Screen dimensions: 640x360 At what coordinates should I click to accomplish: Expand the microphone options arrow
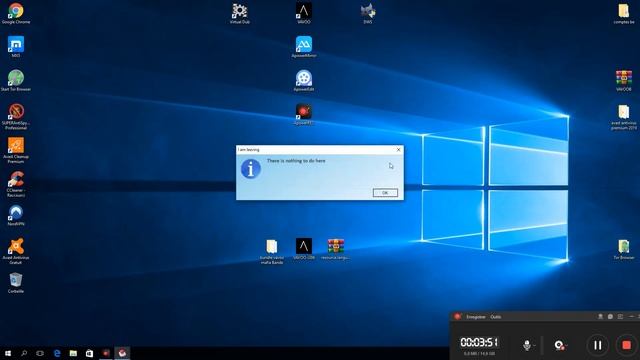[534, 346]
